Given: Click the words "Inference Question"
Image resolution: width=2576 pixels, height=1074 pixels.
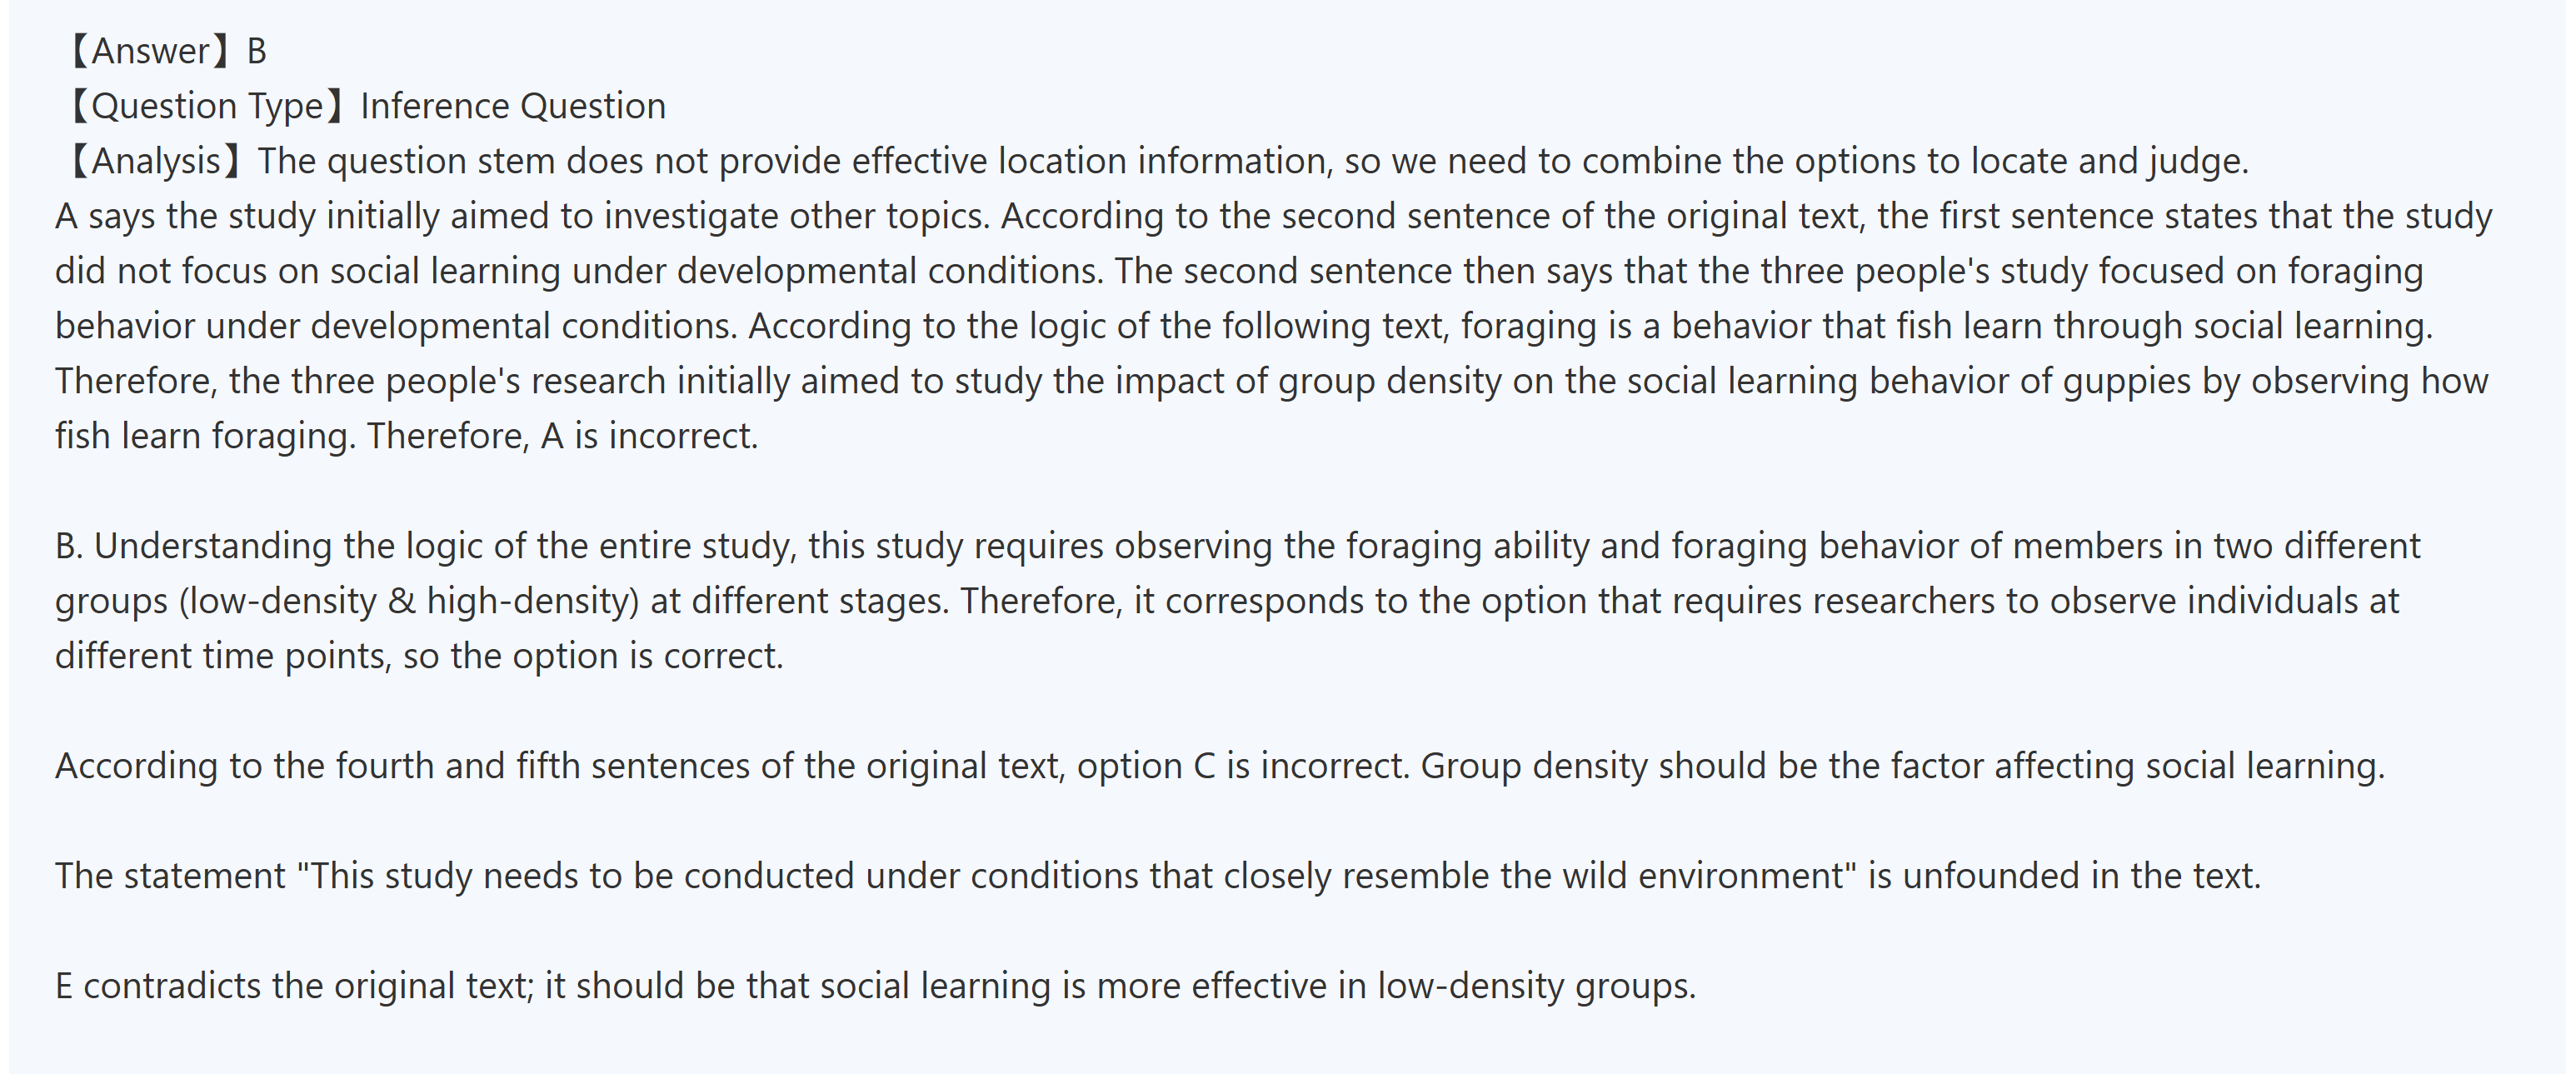Looking at the screenshot, I should click(513, 106).
